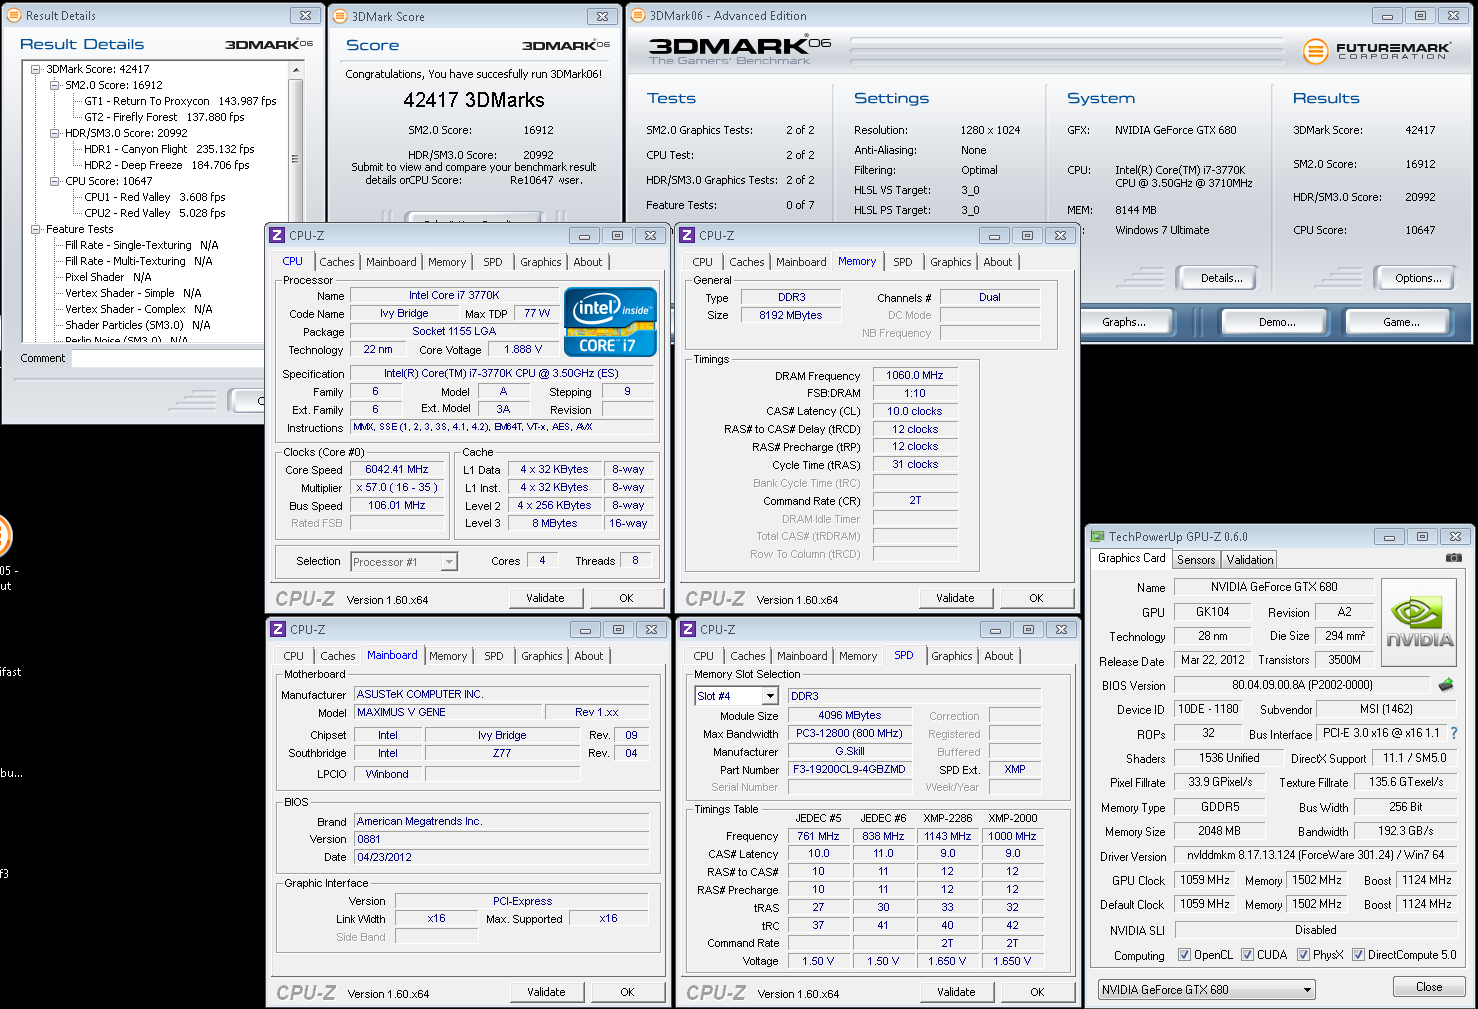
Task: Click the Z icon of CPU-Z SPD window
Action: 688,629
